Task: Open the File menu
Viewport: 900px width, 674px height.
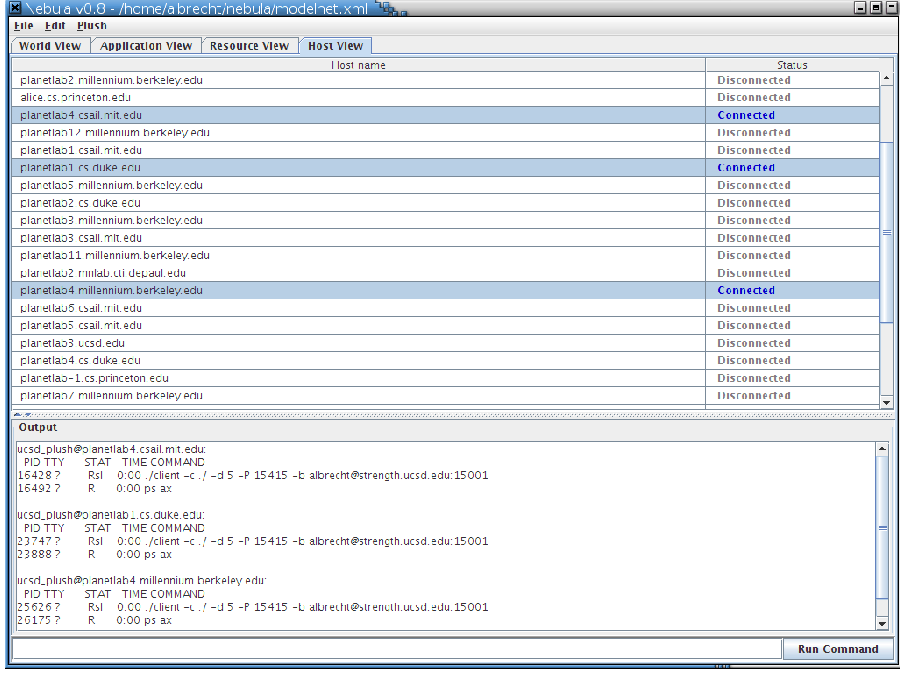Action: click(23, 26)
